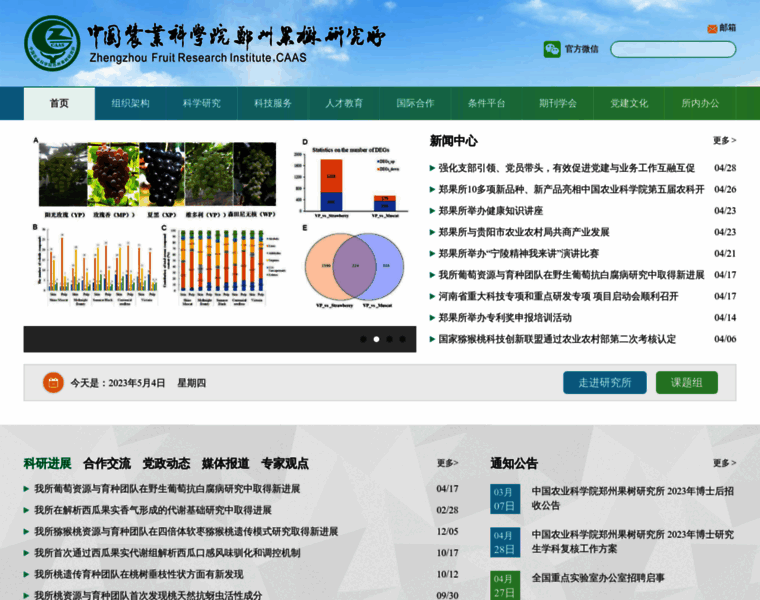Open news 郑果所10多项新品种、新产品亮相
Screen dimensions: 760x600
(571, 189)
